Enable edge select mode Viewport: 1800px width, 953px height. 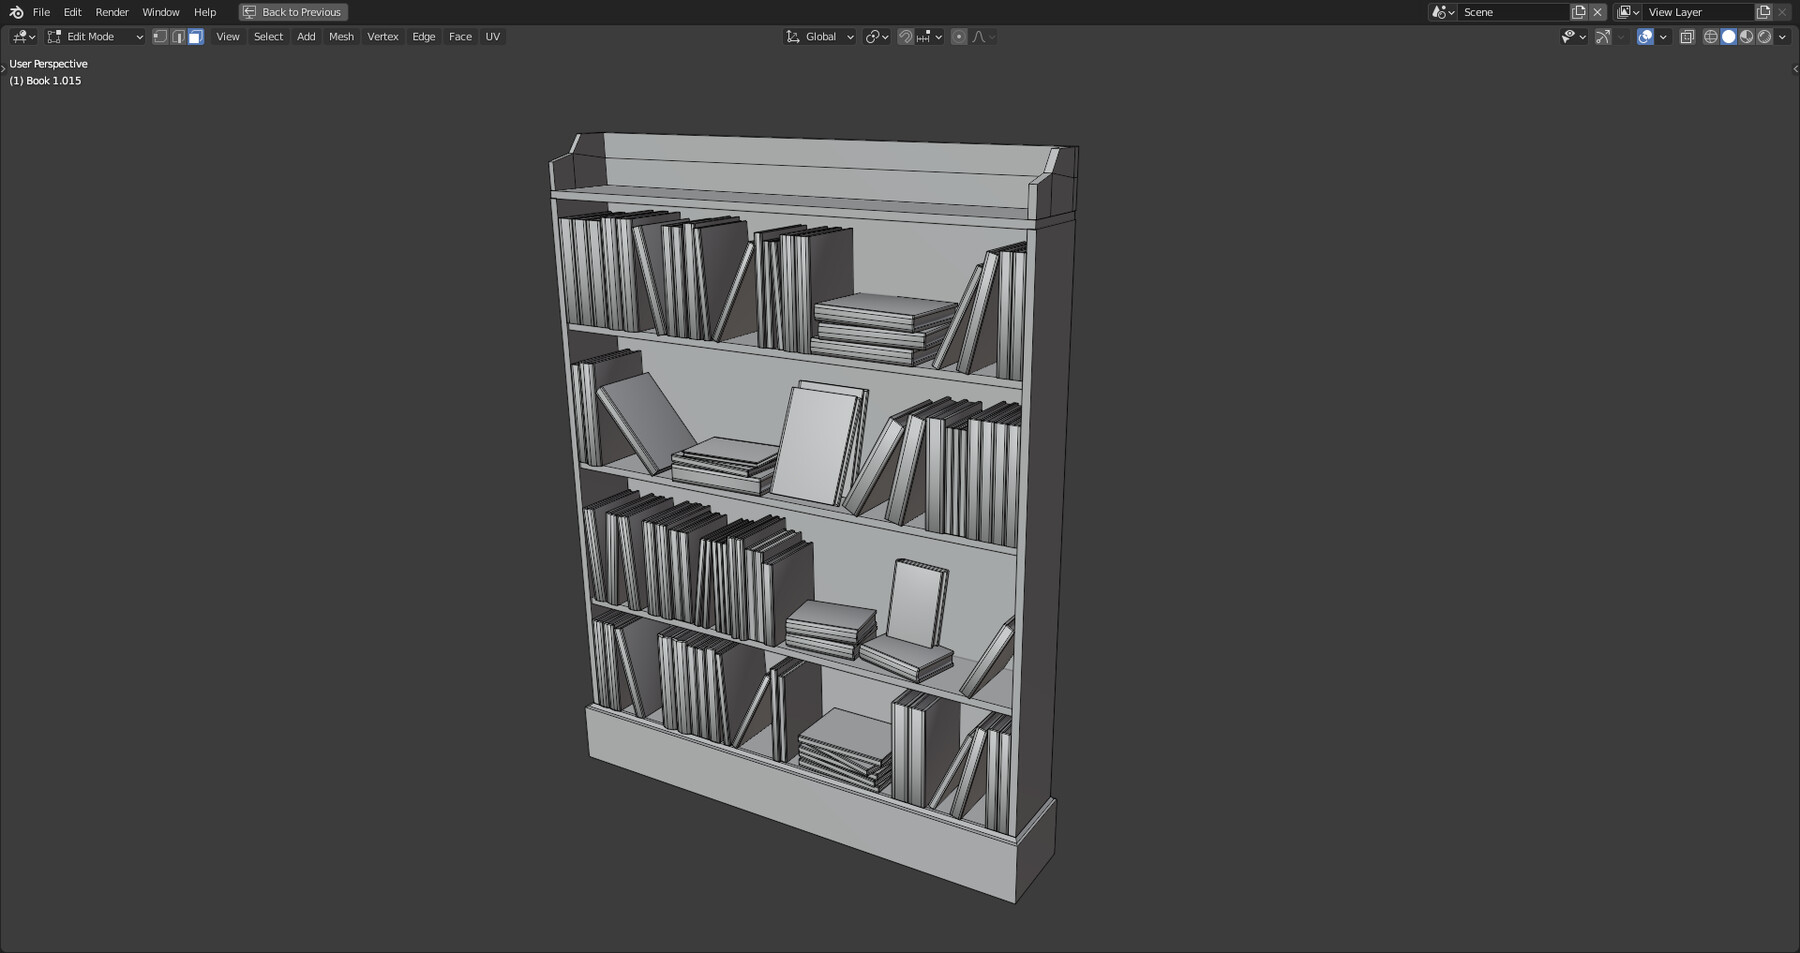pyautogui.click(x=178, y=36)
